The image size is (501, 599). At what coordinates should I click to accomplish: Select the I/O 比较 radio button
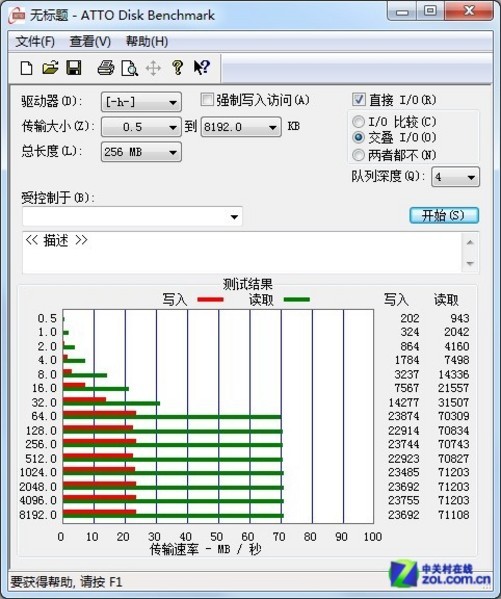(x=358, y=122)
